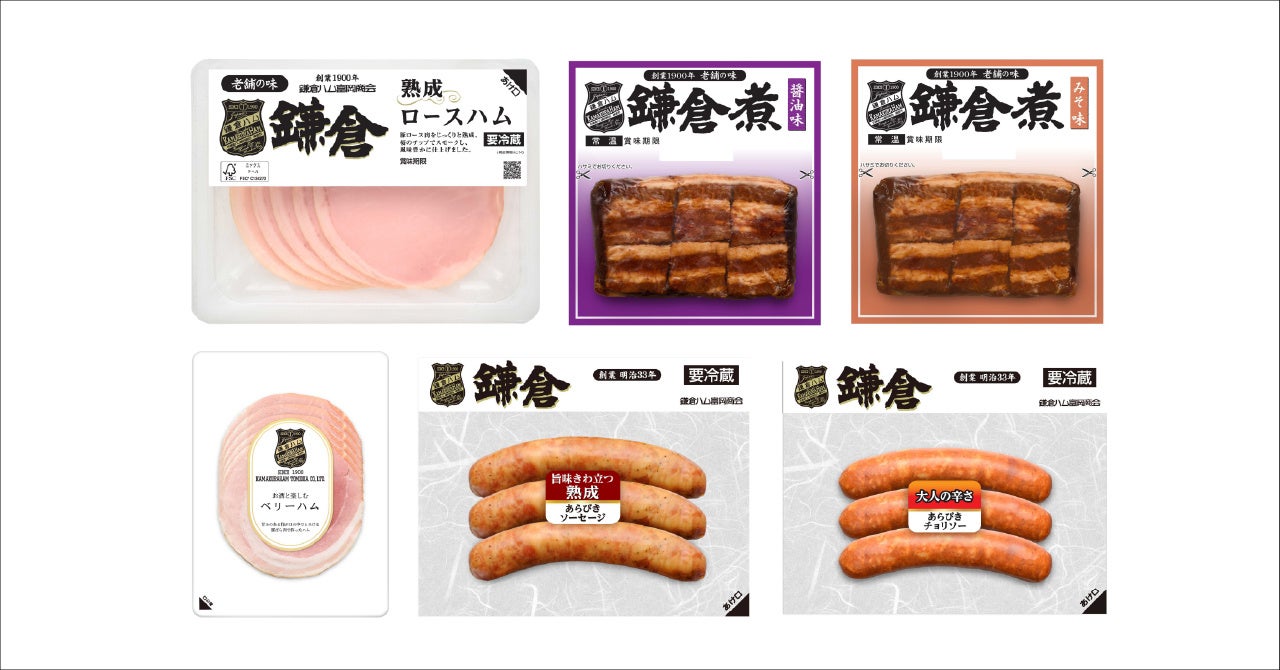Screen dimensions: 1280x670
Task: Select the 熟成ロースハム product image
Action: click(x=365, y=191)
